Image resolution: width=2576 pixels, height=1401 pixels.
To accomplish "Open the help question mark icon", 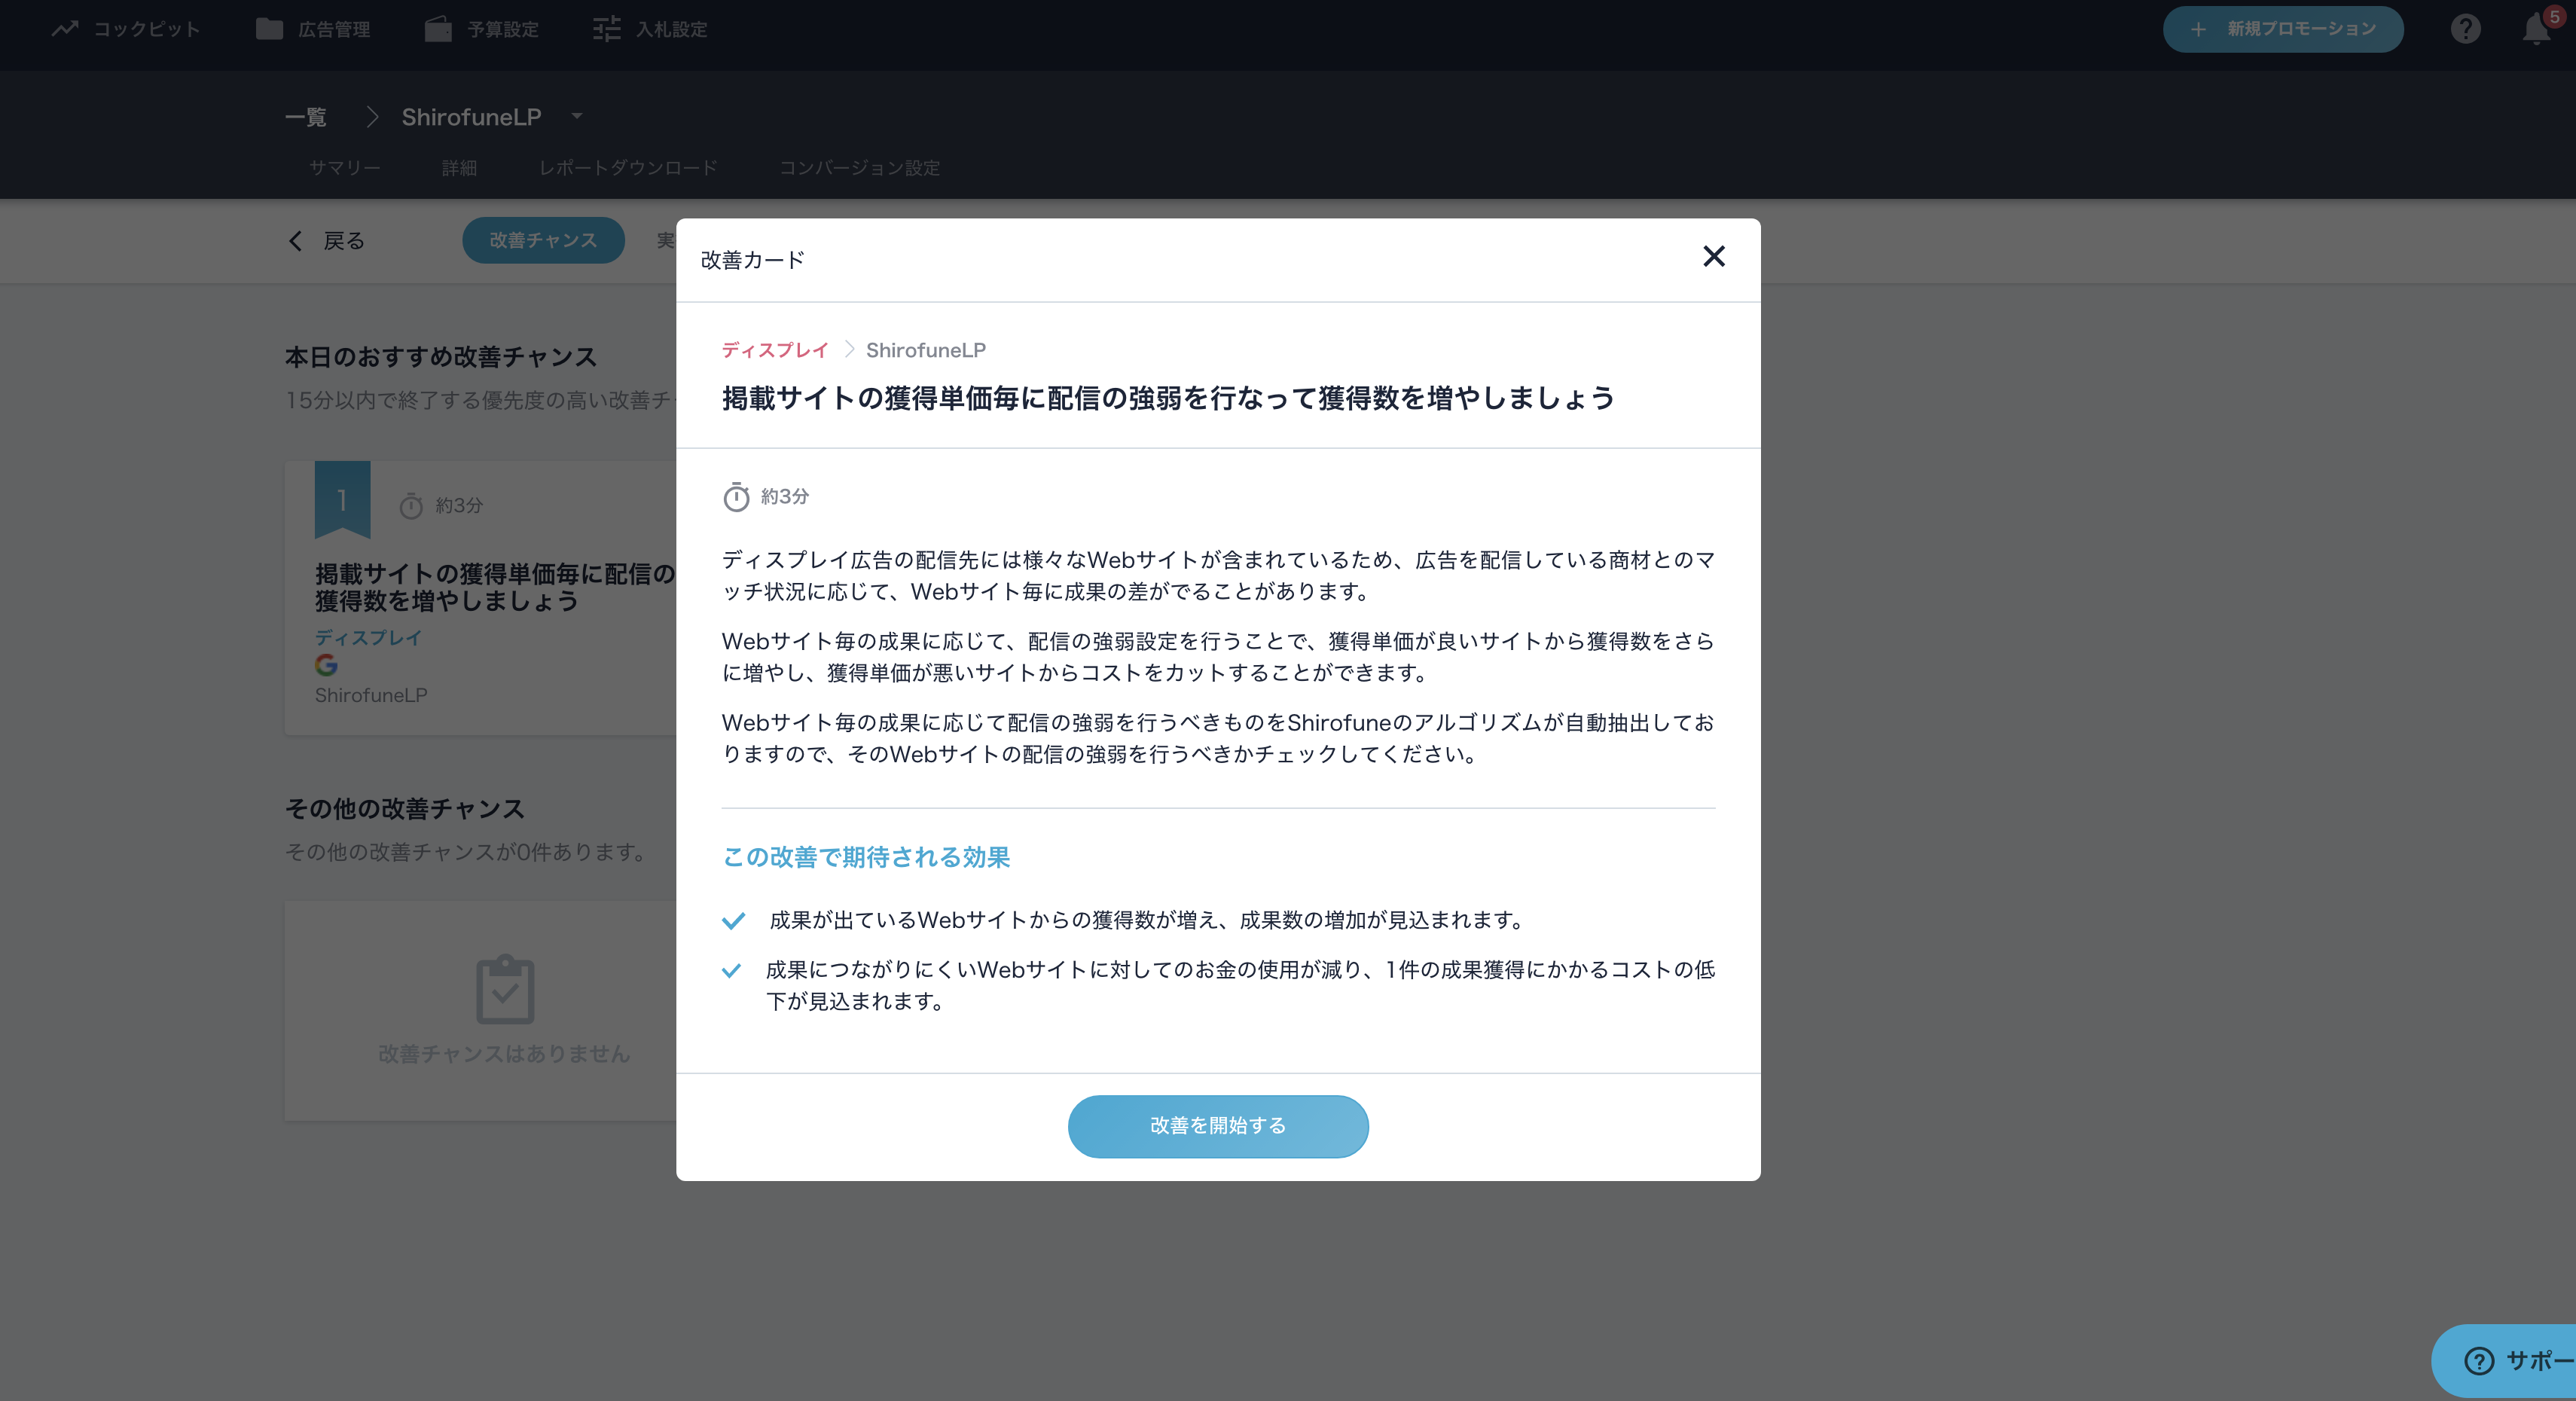I will [2465, 29].
